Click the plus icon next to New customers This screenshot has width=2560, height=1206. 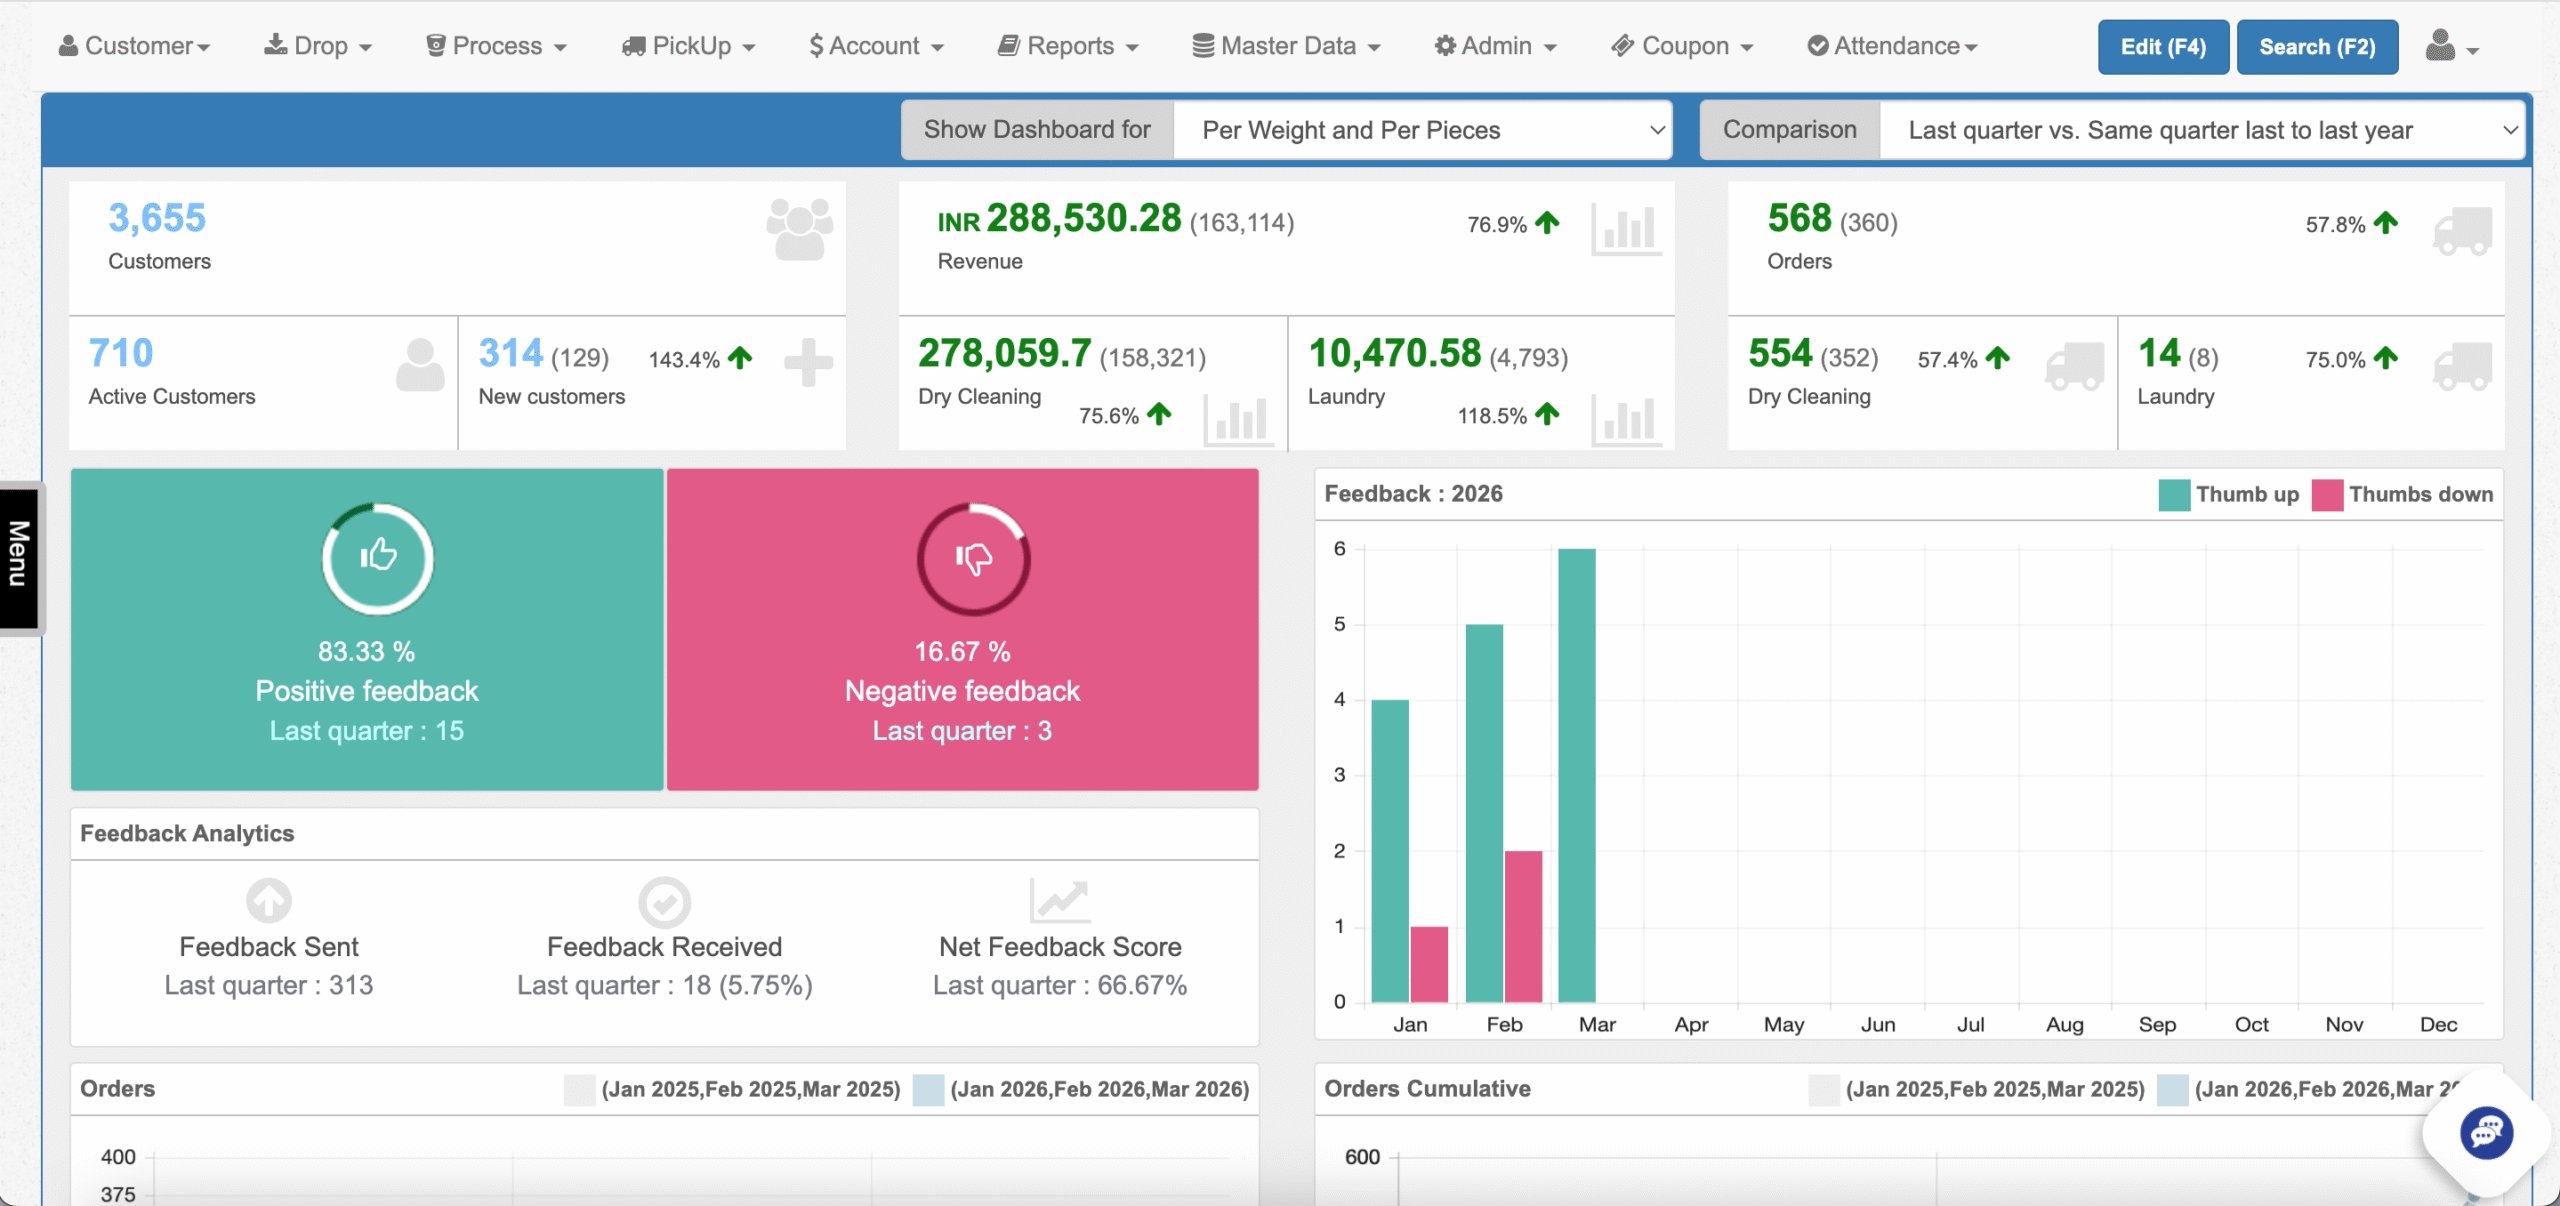point(807,364)
